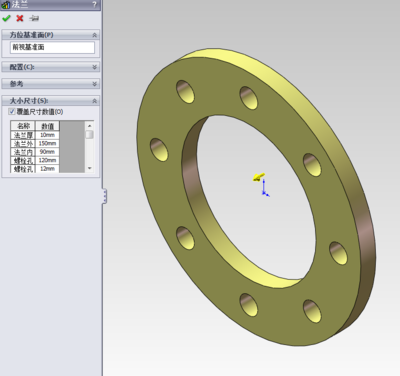This screenshot has height=376, width=400.
Task: Select the 法兰外 name cell
Action: click(23, 144)
